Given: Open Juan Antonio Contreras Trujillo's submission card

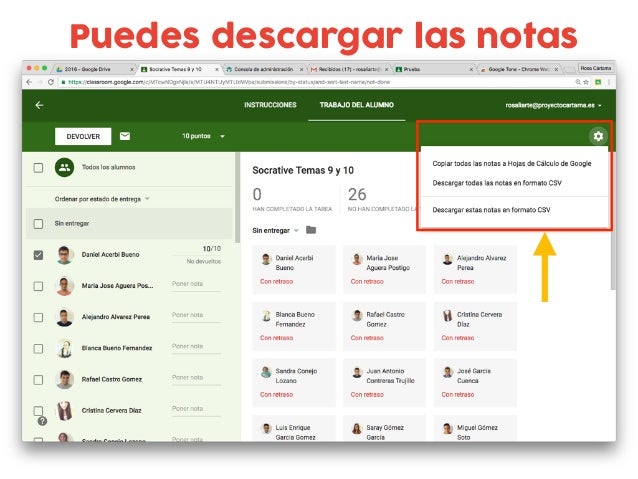Looking at the screenshot, I should click(385, 383).
